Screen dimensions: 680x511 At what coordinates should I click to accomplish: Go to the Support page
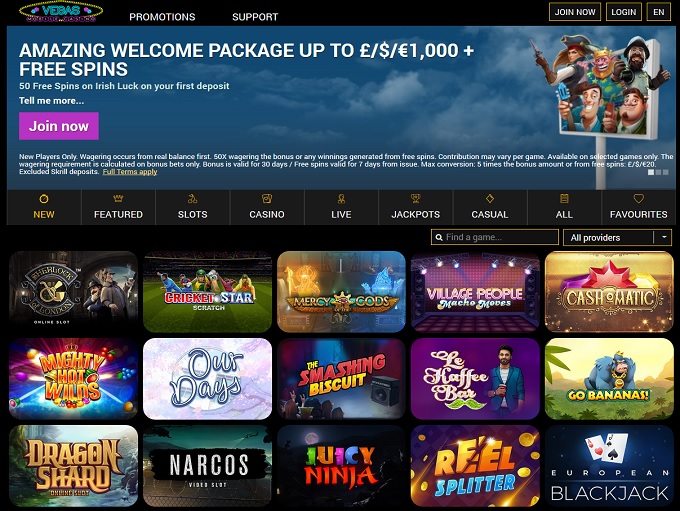click(255, 17)
